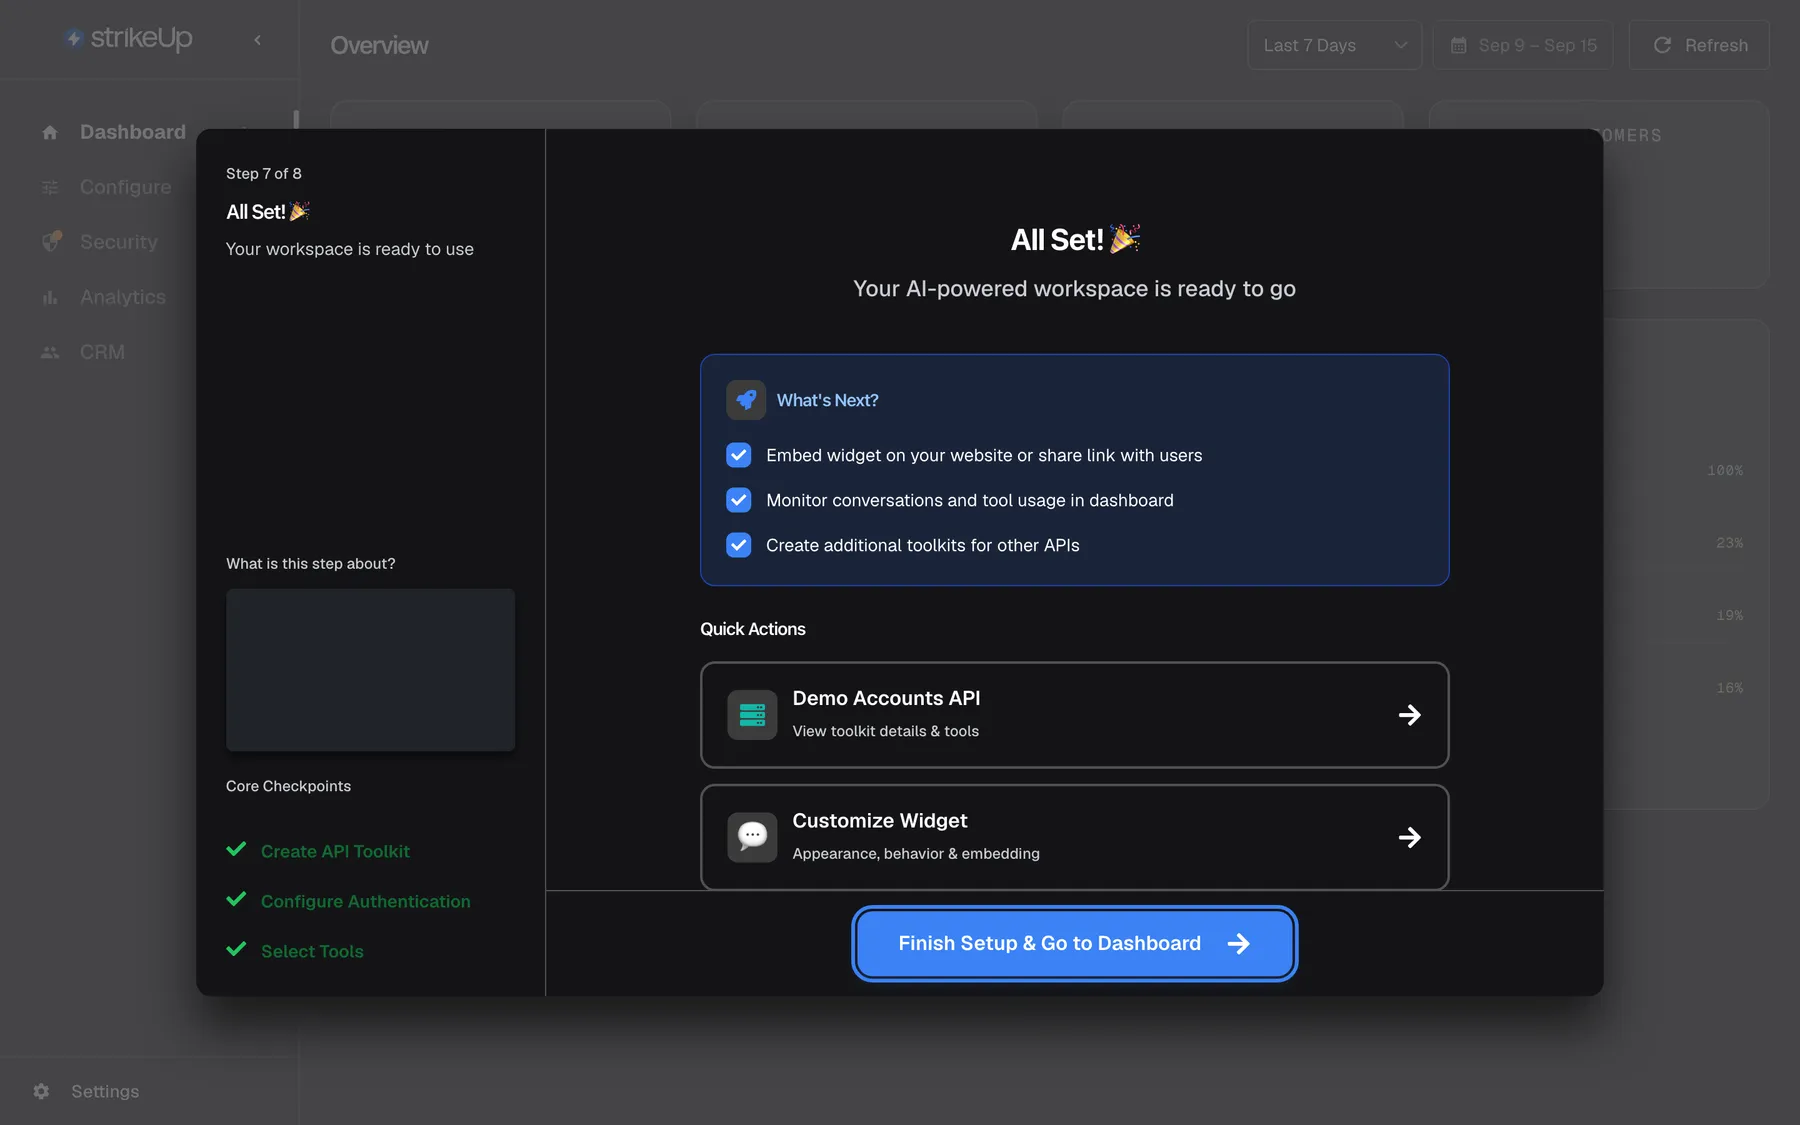Click the Analytics bar chart icon
The height and width of the screenshot is (1125, 1800).
point(50,297)
